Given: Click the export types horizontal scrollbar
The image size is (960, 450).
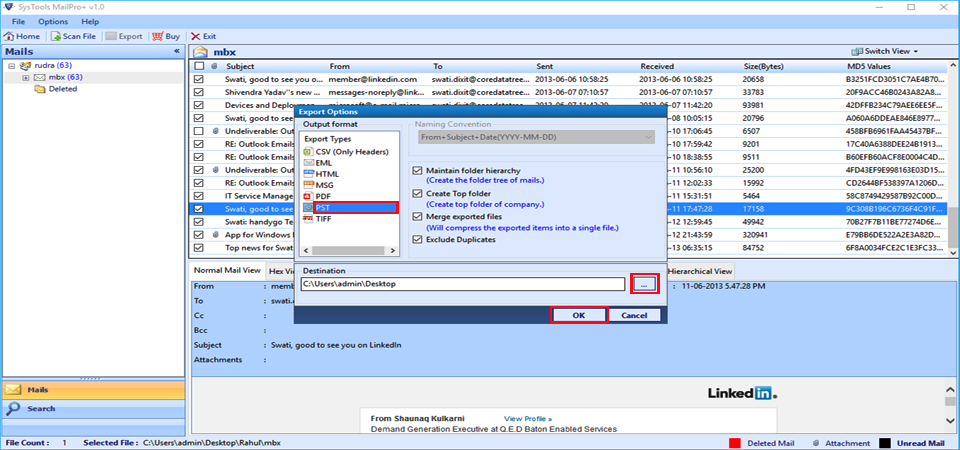Looking at the screenshot, I should [348, 251].
